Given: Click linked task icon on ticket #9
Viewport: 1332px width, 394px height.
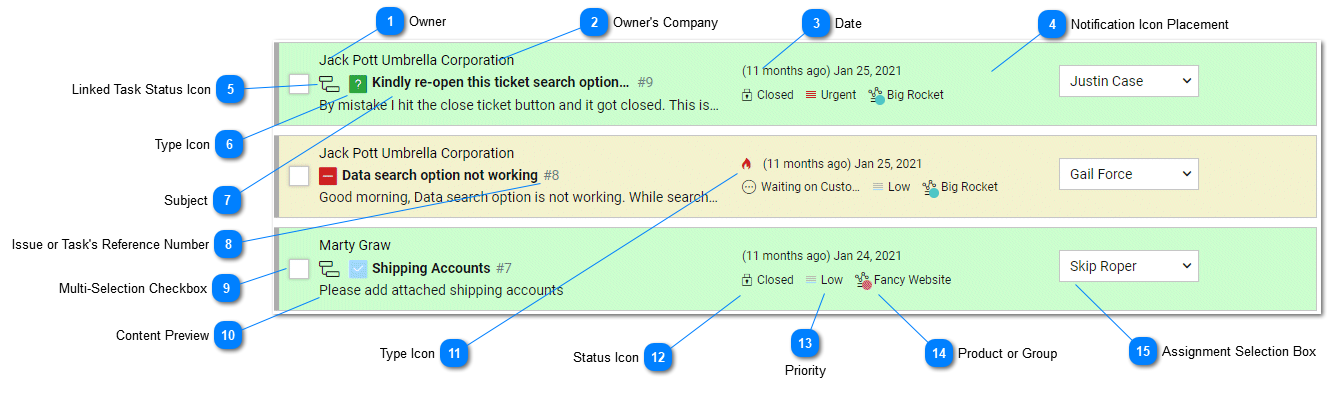Looking at the screenshot, I should (329, 83).
